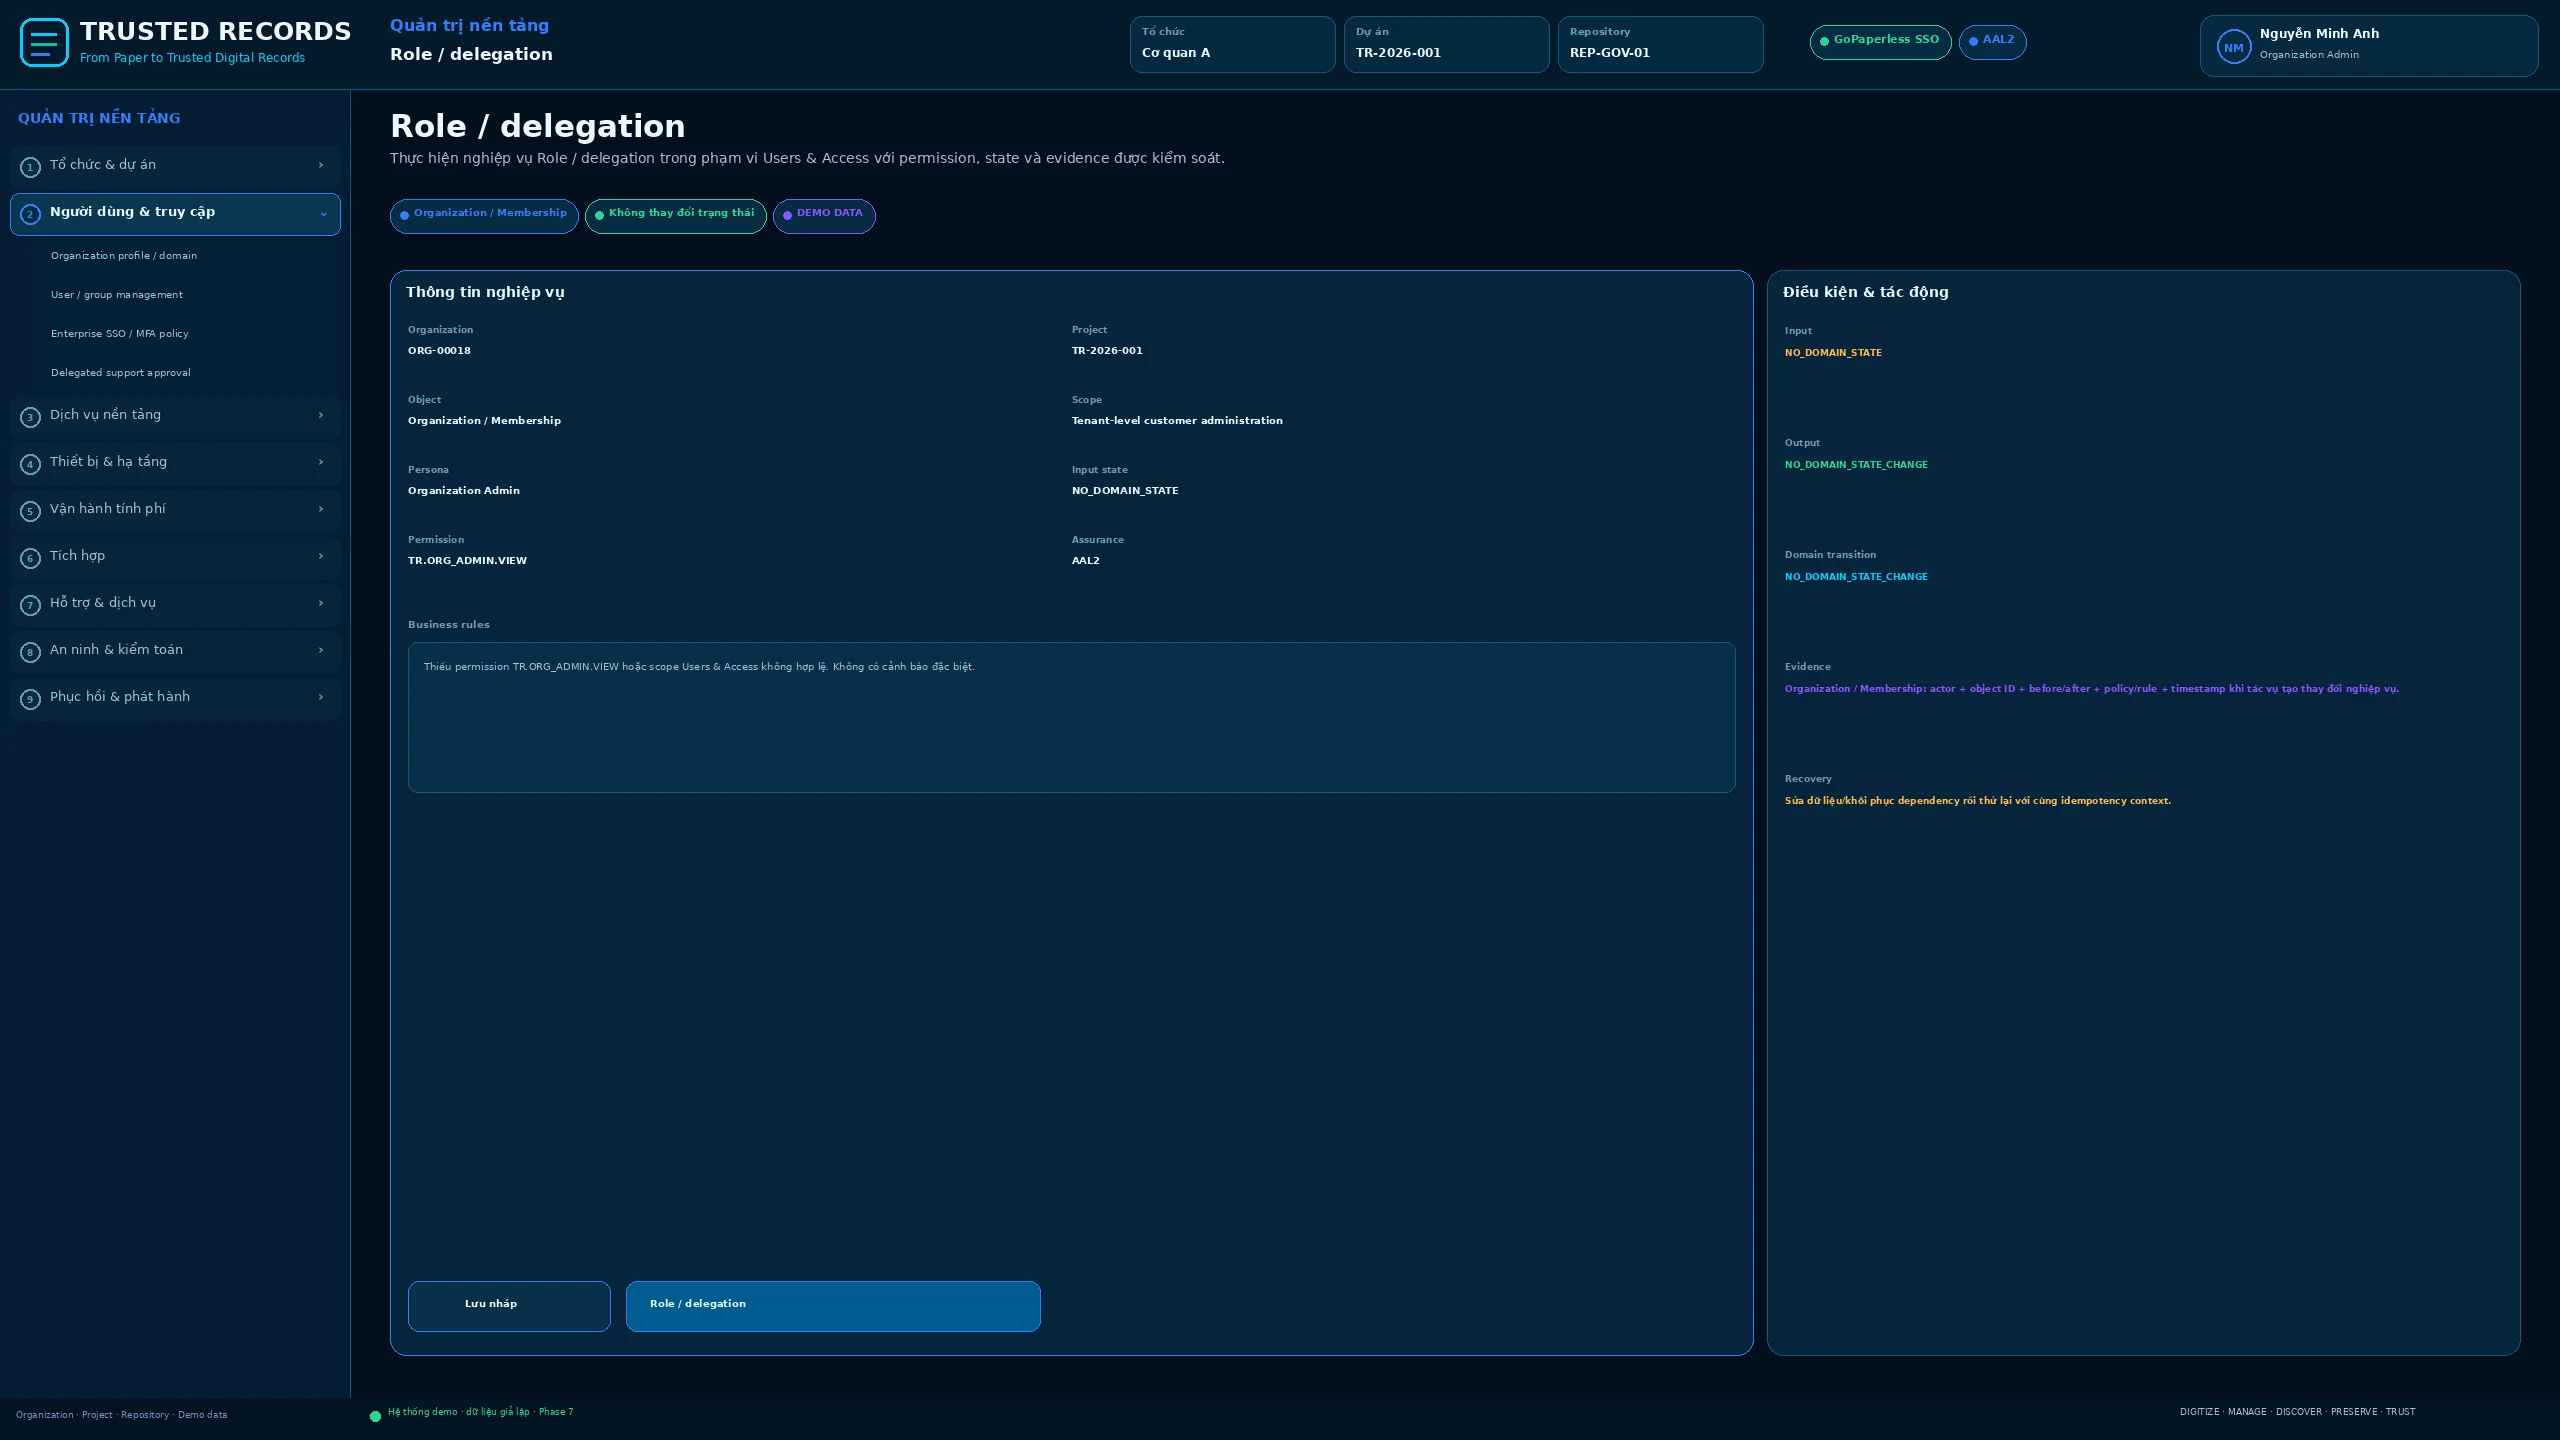
Task: Click the Hệ thống demo footer status text
Action: coord(480,1412)
